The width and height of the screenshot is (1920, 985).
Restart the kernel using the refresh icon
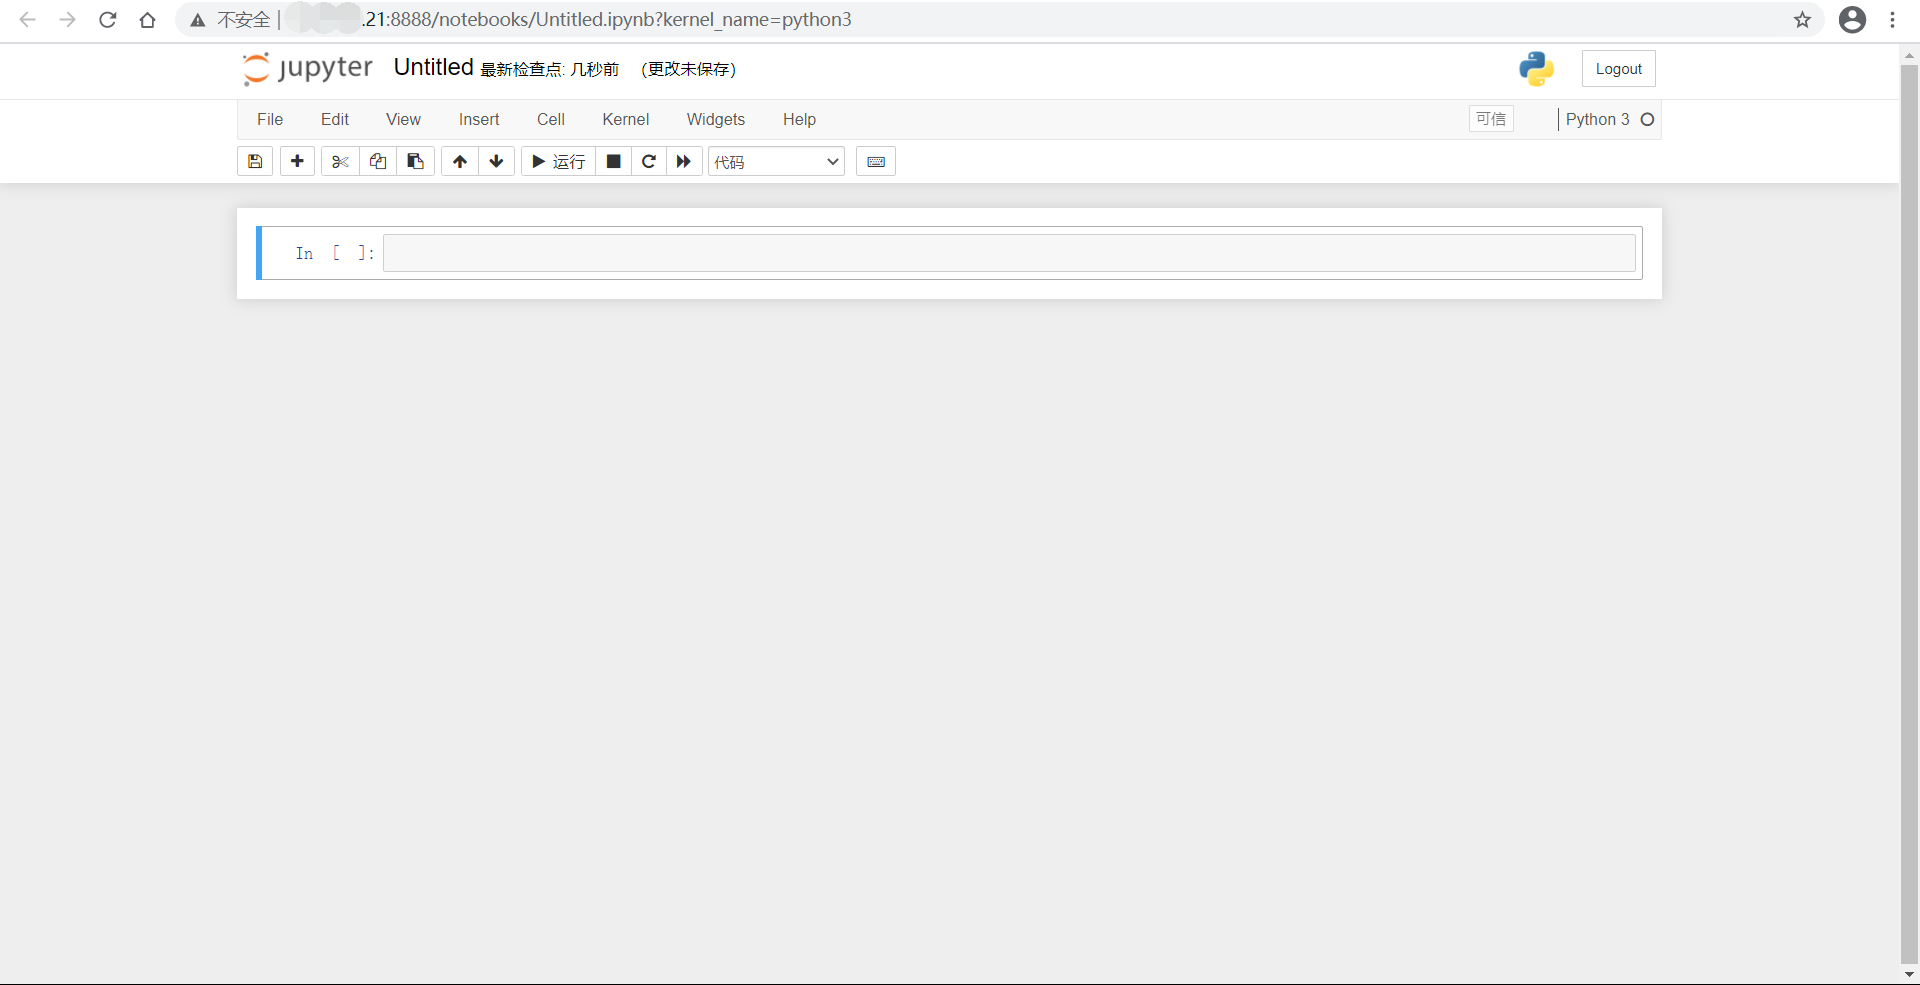649,161
